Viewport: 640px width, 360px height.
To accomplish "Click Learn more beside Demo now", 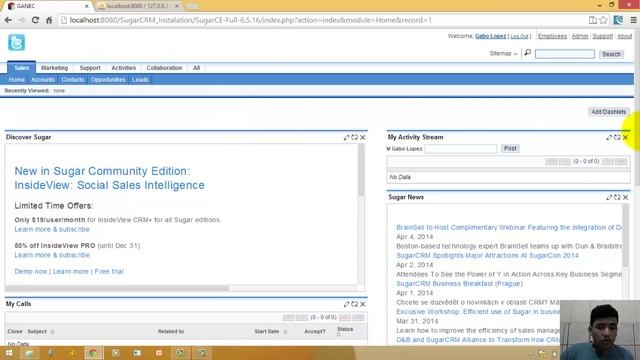I will click(71, 271).
